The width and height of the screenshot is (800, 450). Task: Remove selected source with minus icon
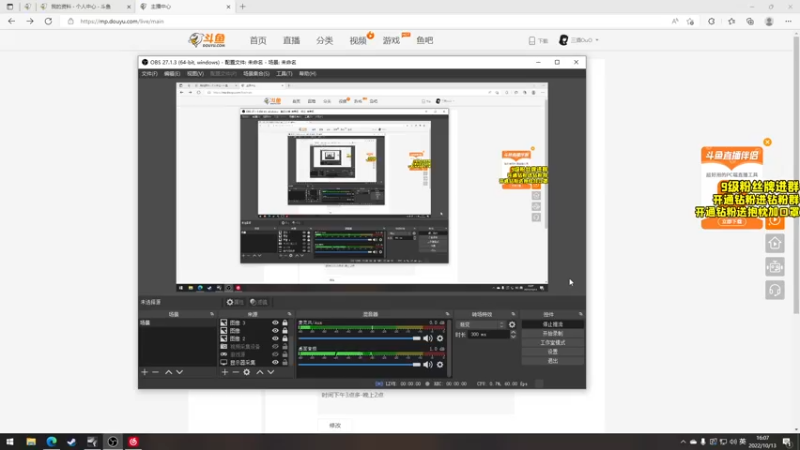[x=235, y=372]
